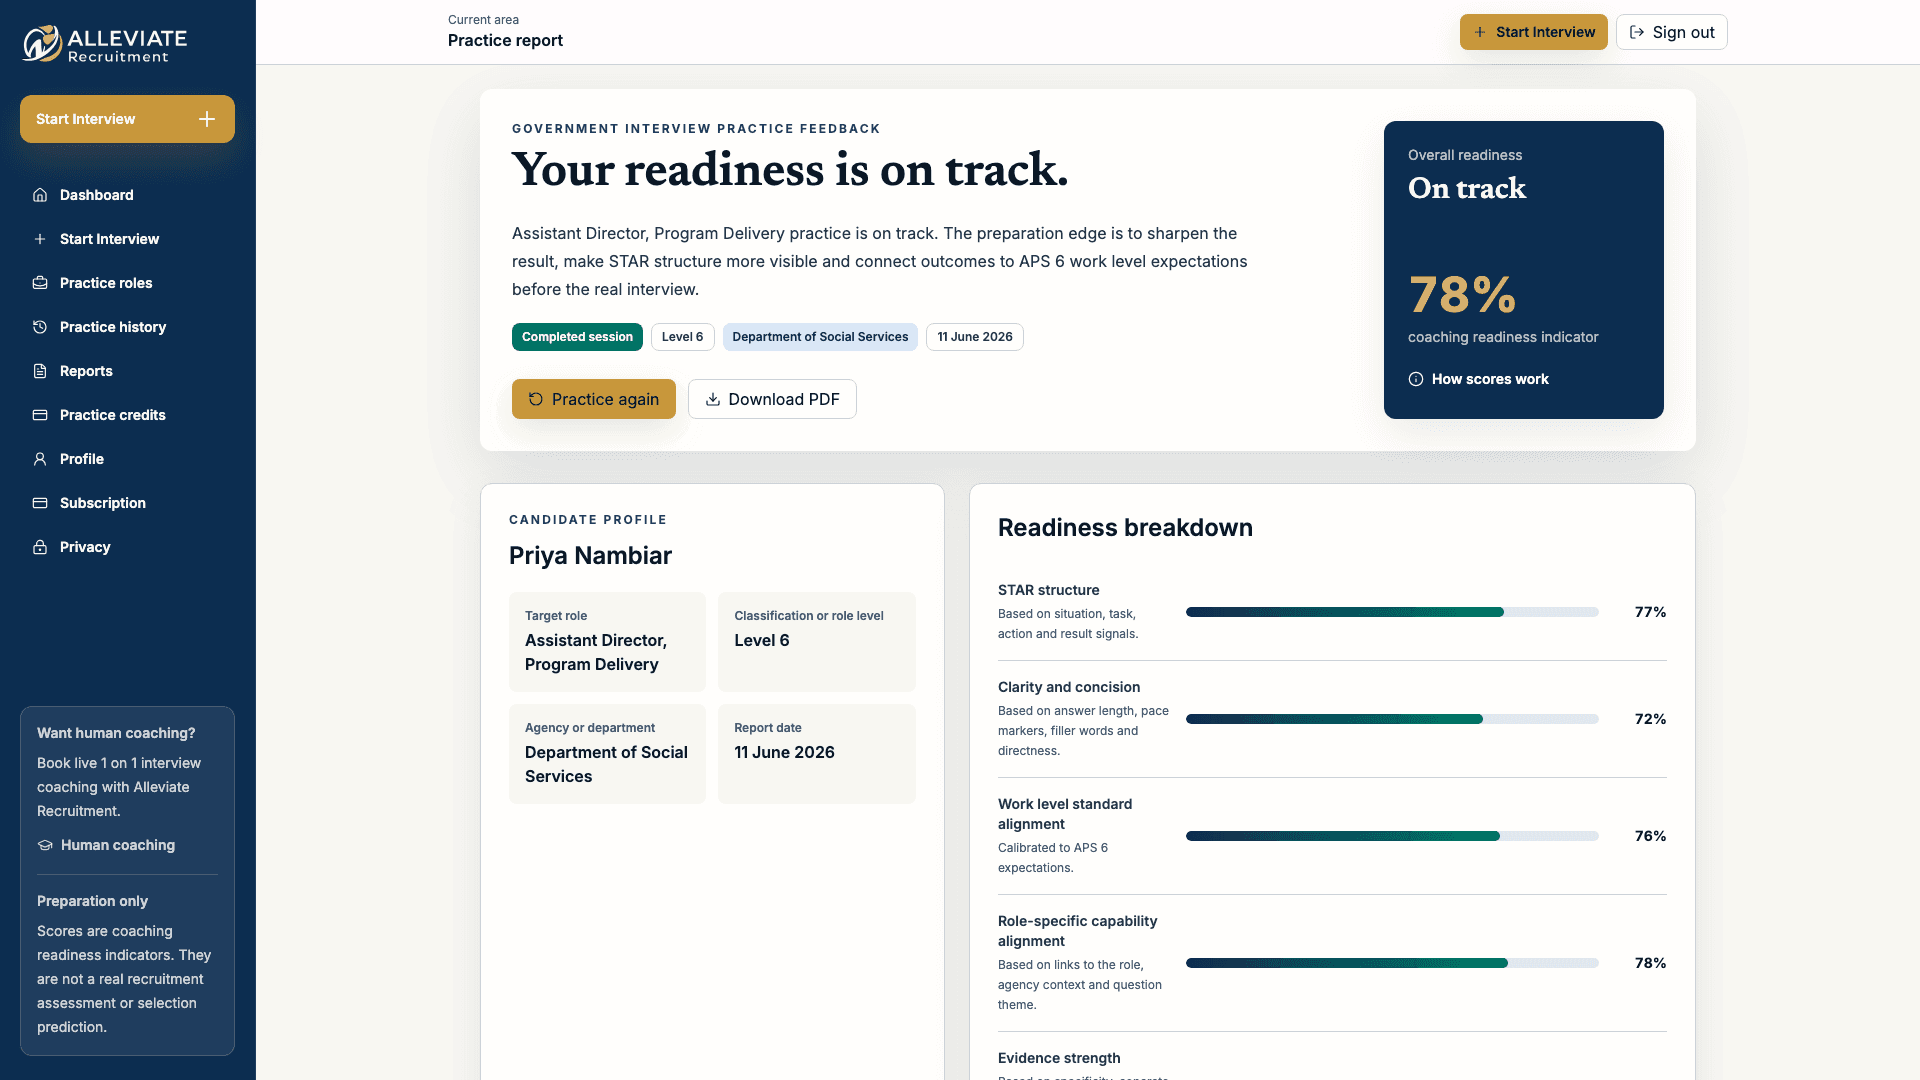This screenshot has height=1080, width=1920.
Task: Click the Practice history clock icon
Action: pos(40,327)
